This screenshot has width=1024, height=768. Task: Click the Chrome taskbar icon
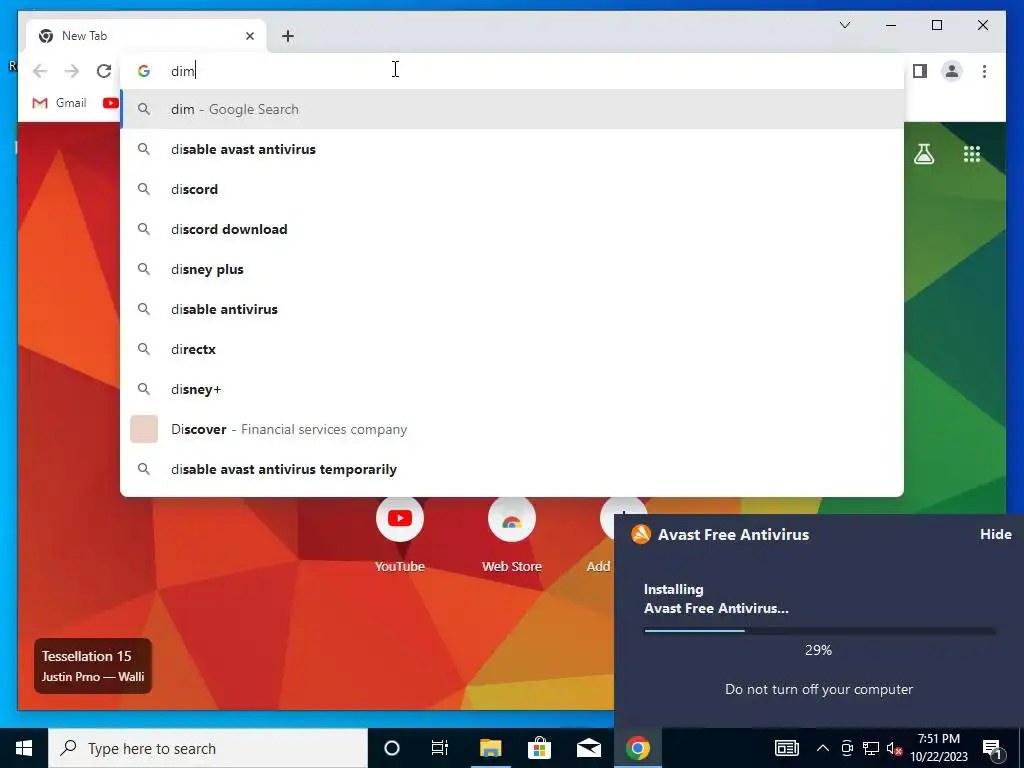coord(638,748)
